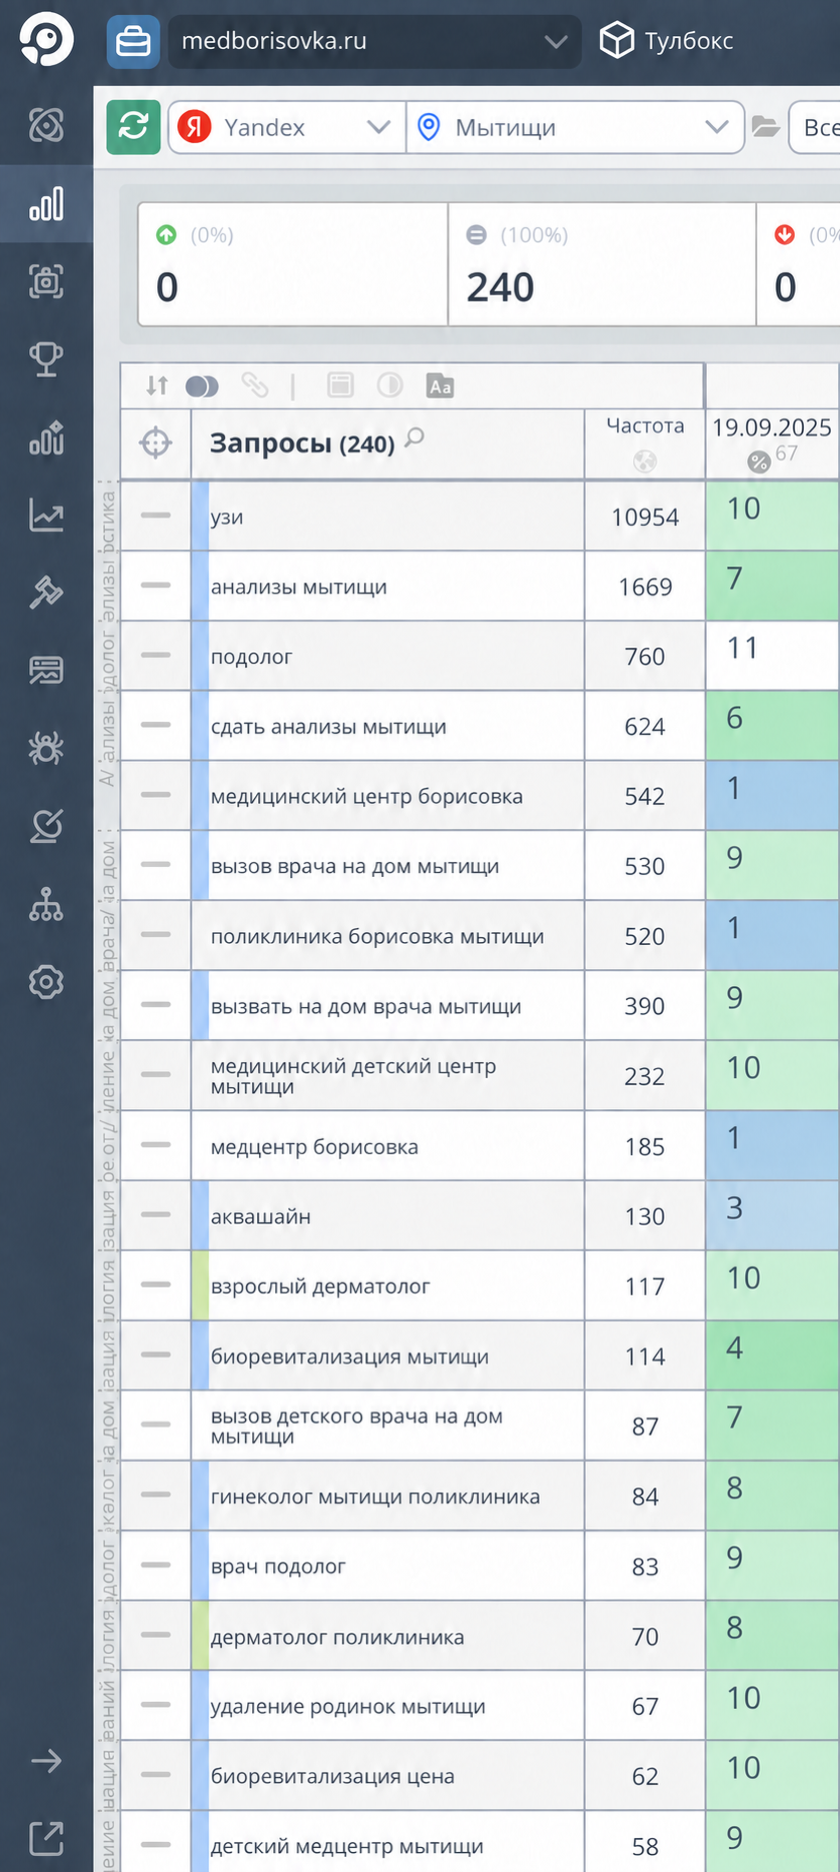This screenshot has height=1872, width=840.
Task: Open the Yandex search engine dropdown
Action: (287, 127)
